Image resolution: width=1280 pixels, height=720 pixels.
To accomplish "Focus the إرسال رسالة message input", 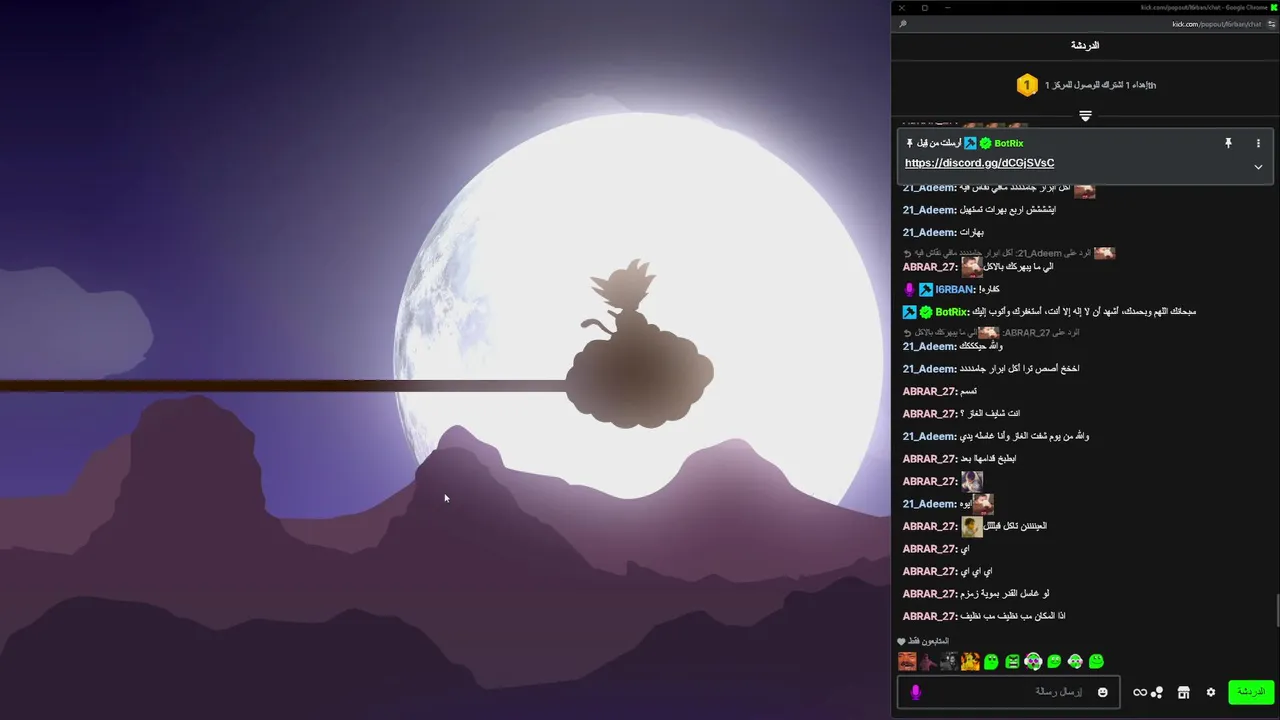I will click(x=1008, y=692).
